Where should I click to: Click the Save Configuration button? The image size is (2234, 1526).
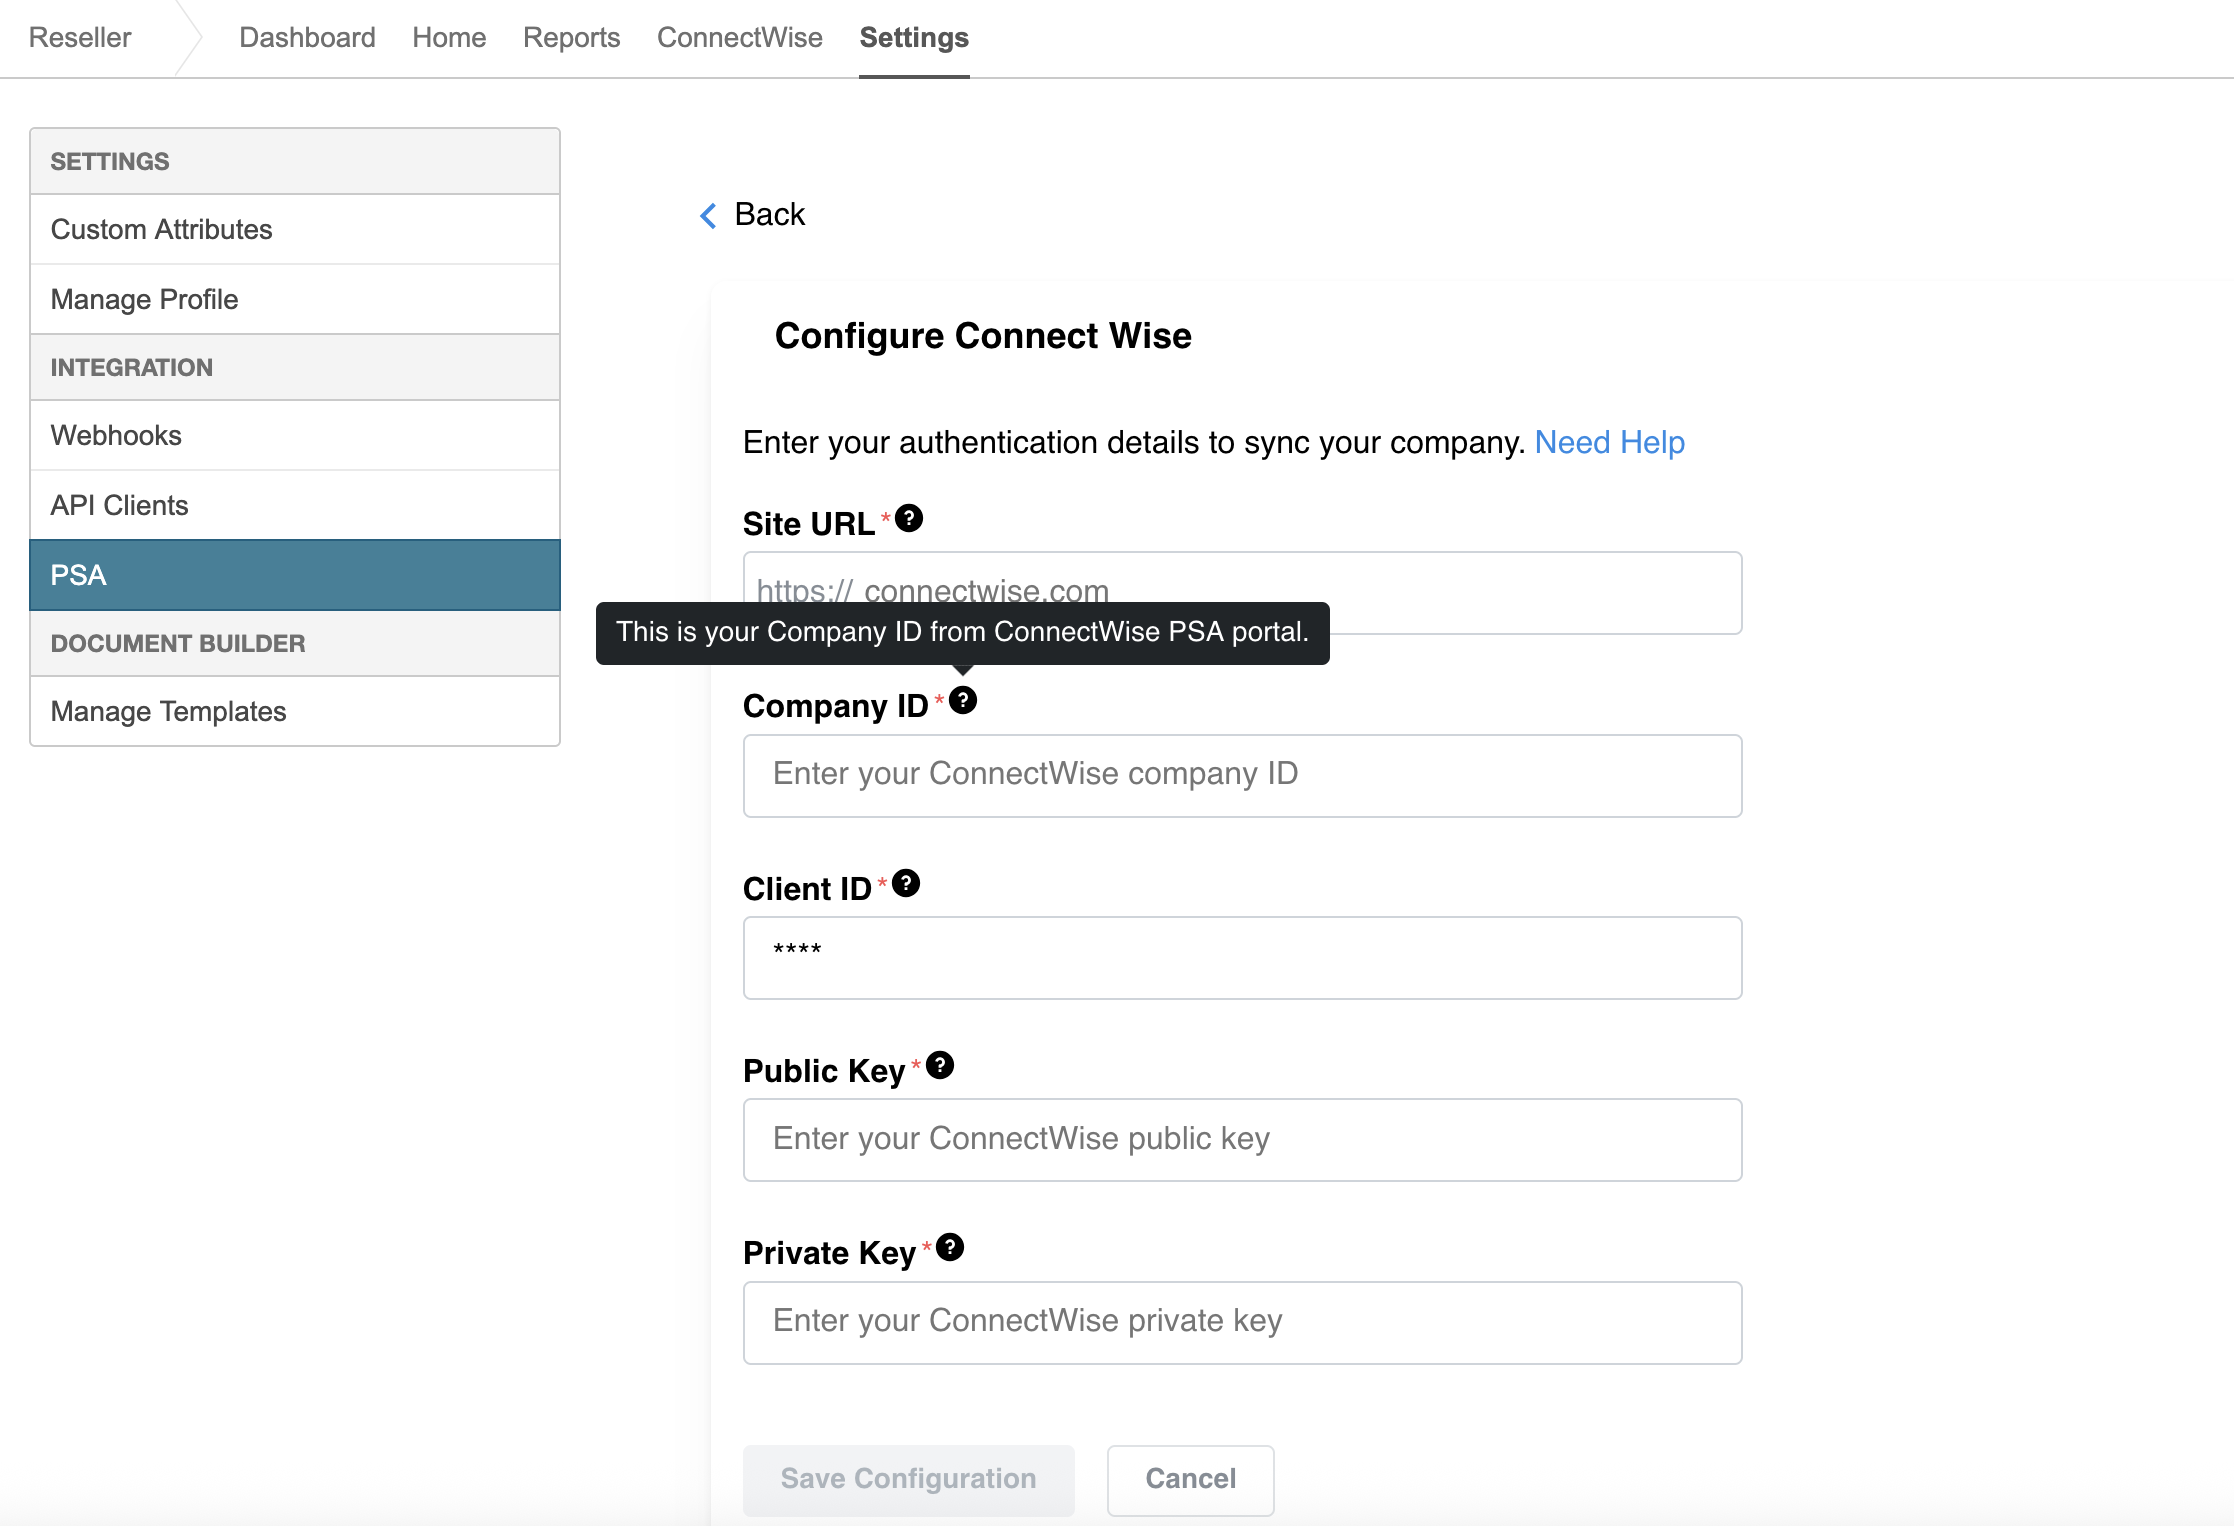click(x=908, y=1479)
